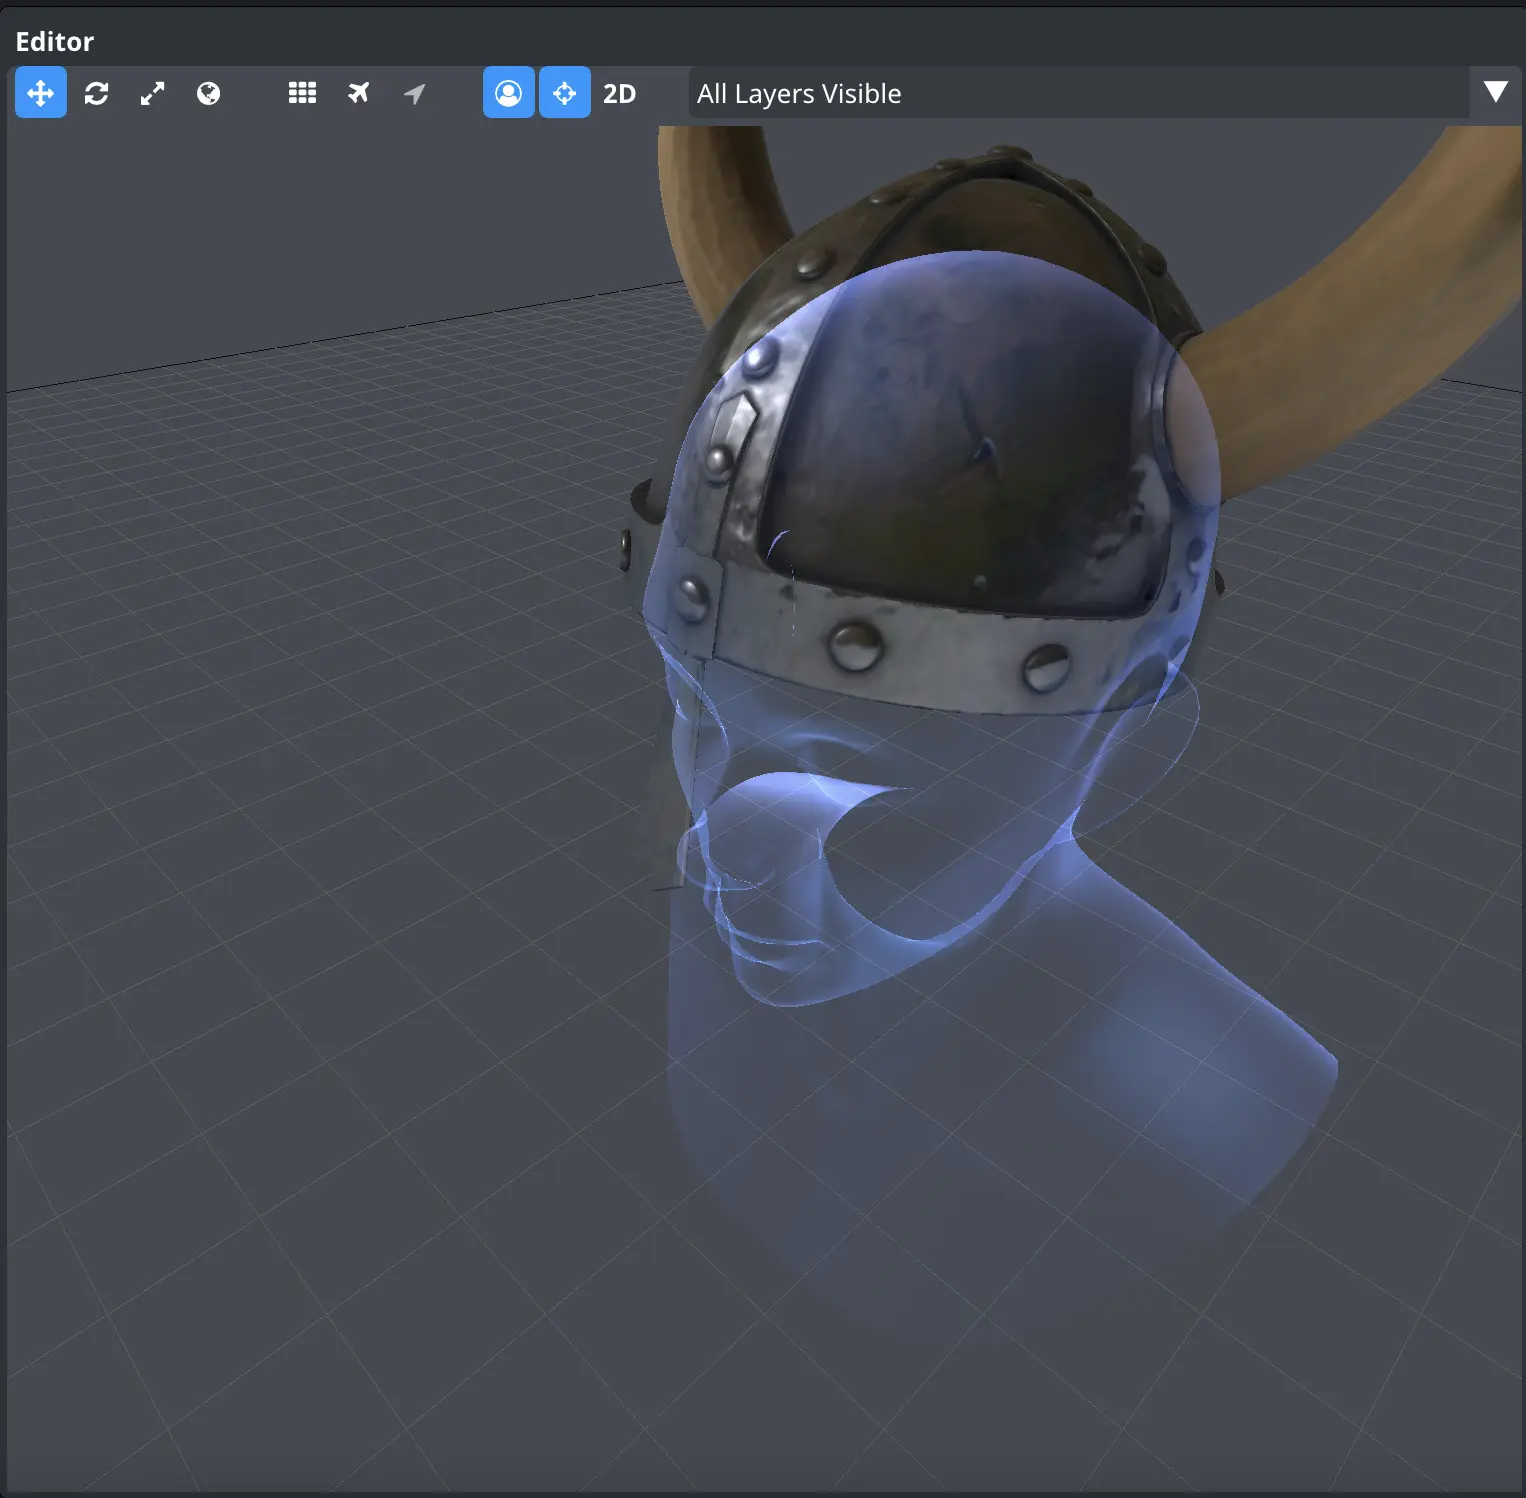Select the Move (translate) tool
This screenshot has width=1526, height=1498.
click(x=41, y=93)
